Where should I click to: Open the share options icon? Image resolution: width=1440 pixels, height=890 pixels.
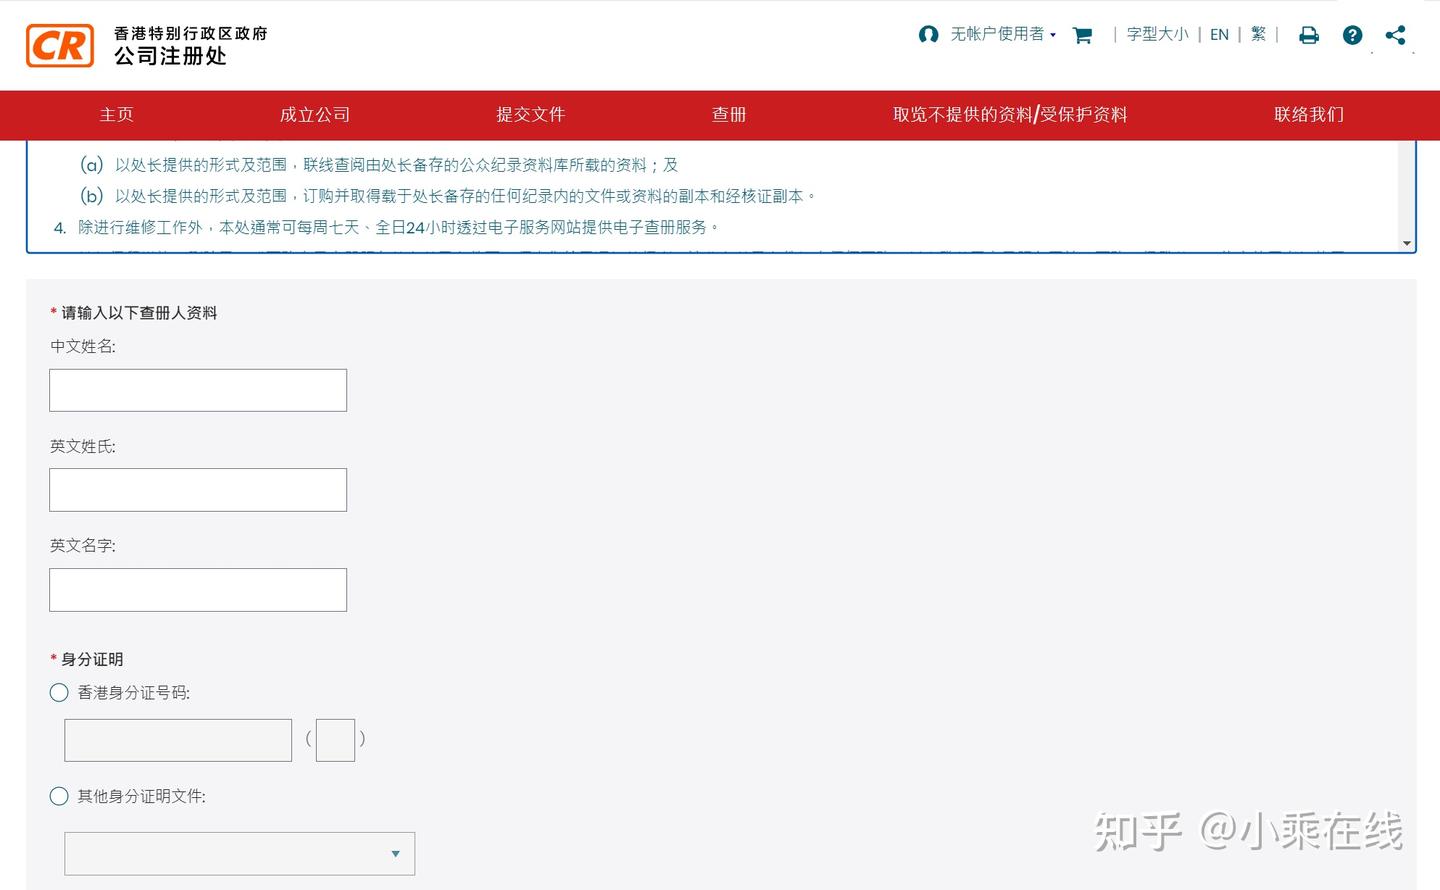click(1395, 34)
